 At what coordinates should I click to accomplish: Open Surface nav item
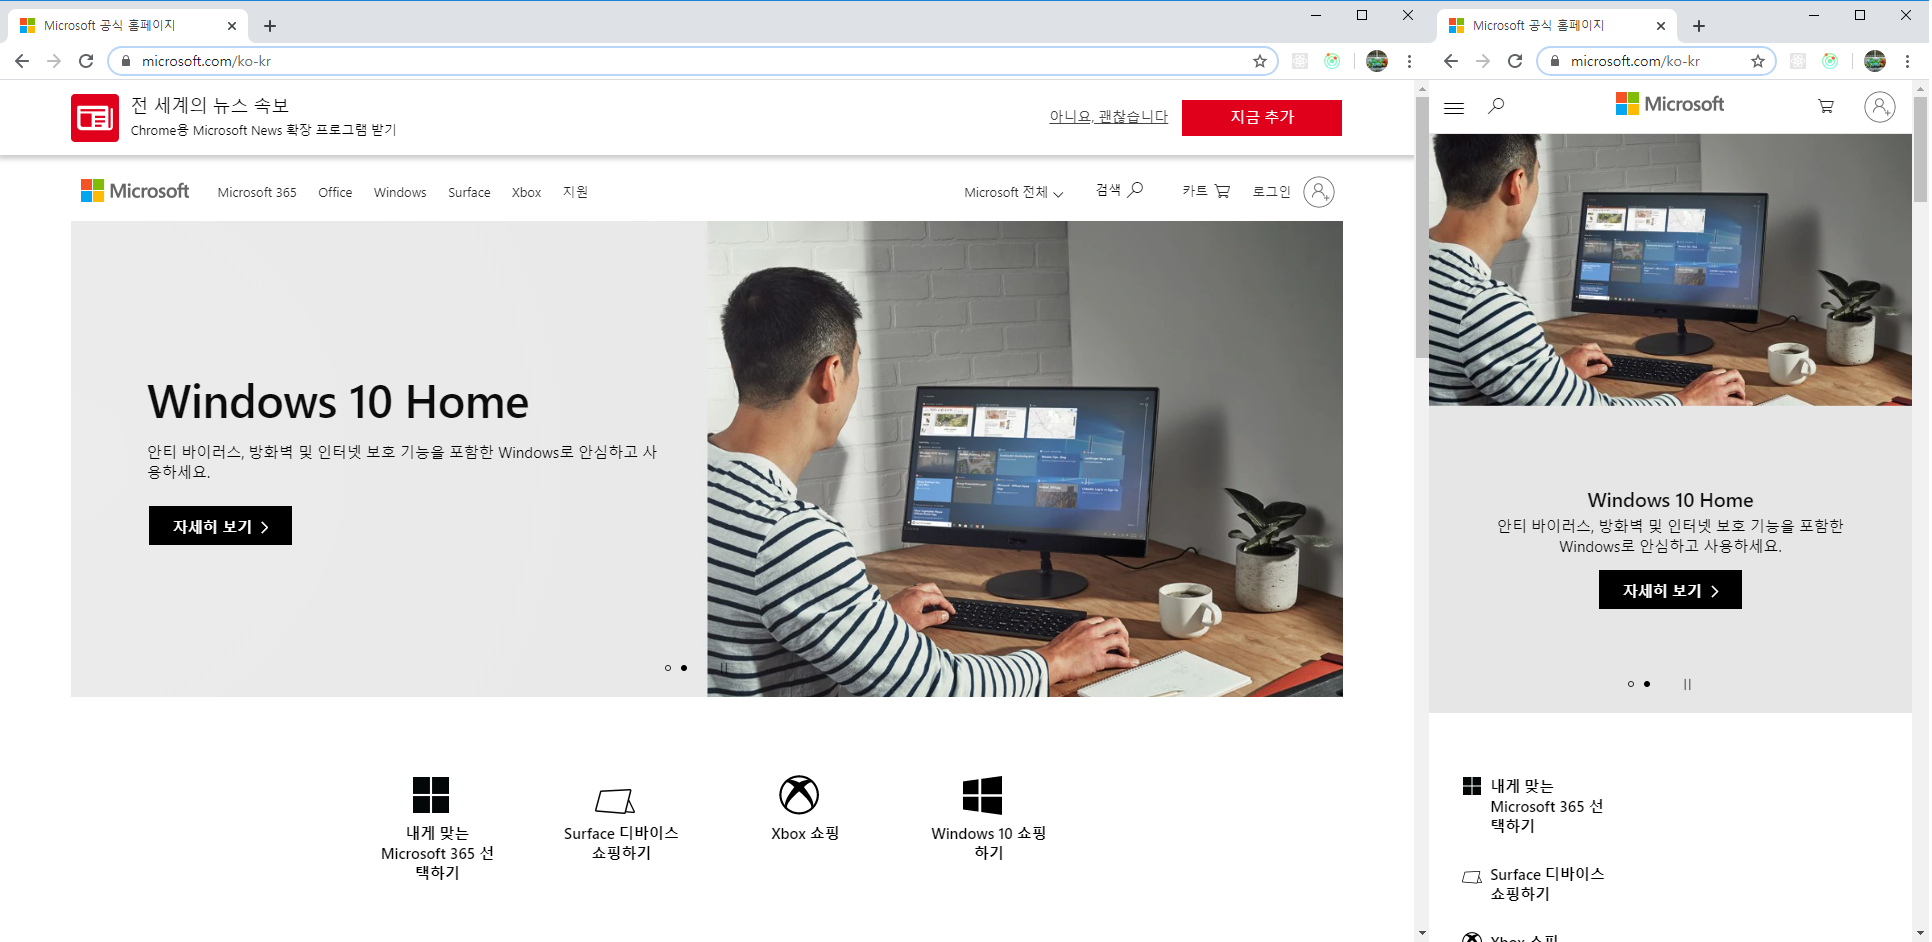point(469,192)
